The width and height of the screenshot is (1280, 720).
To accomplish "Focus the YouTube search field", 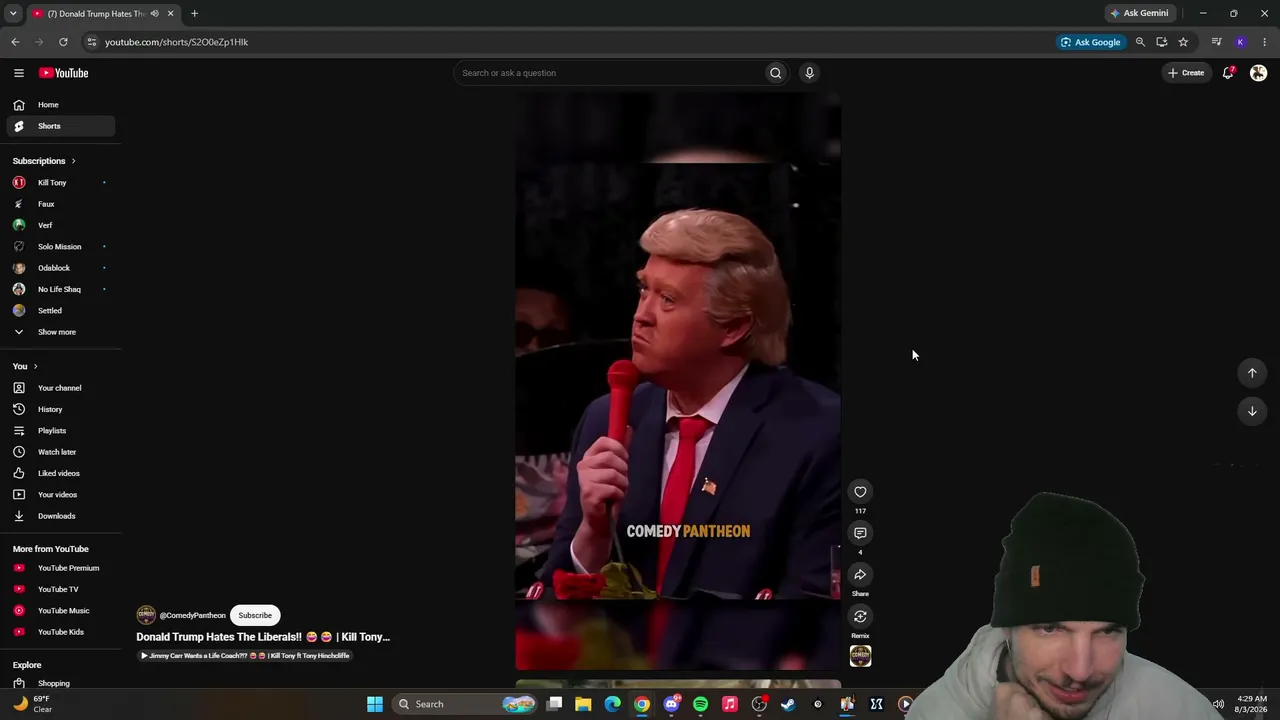I will click(x=608, y=73).
